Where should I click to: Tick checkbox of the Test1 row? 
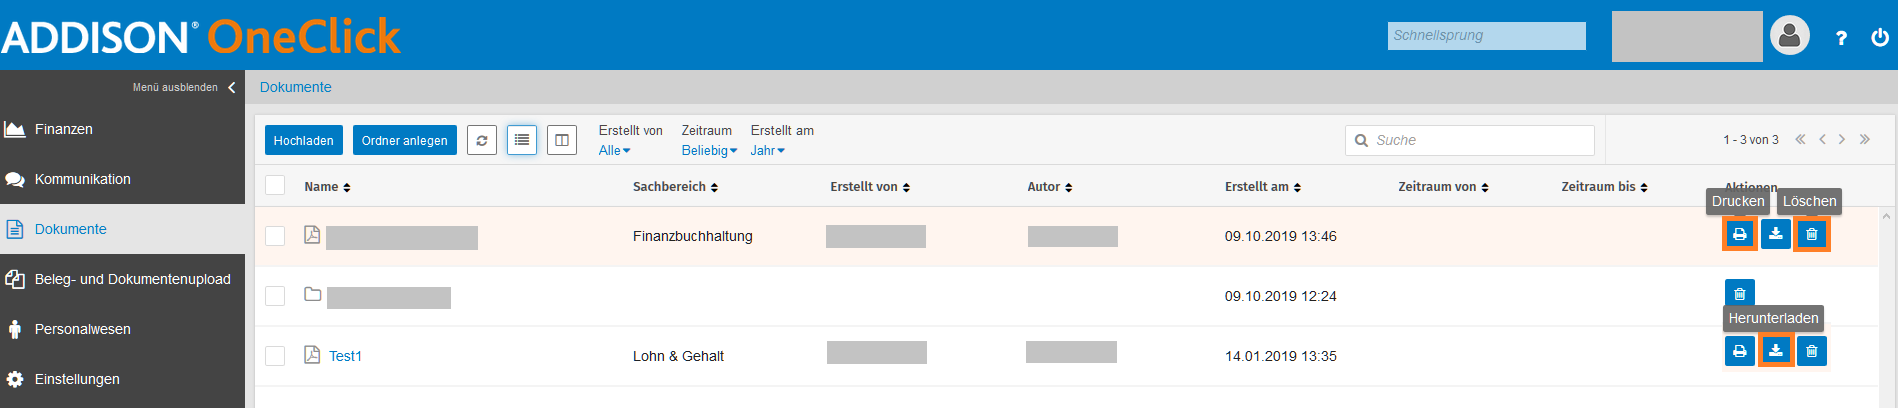point(275,356)
